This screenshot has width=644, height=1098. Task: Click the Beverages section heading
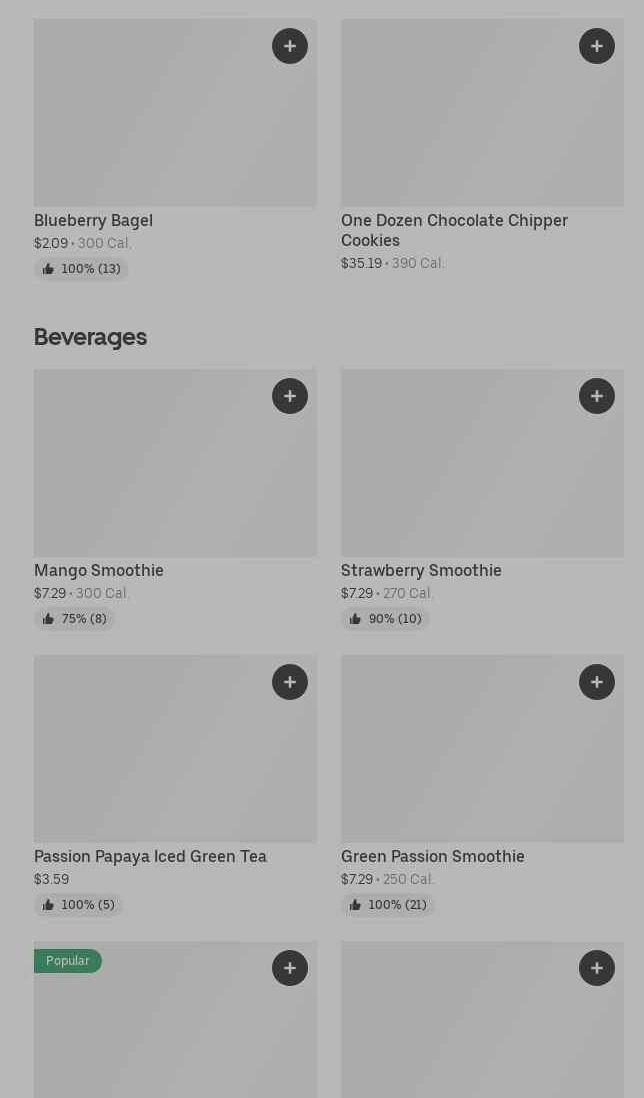click(90, 337)
